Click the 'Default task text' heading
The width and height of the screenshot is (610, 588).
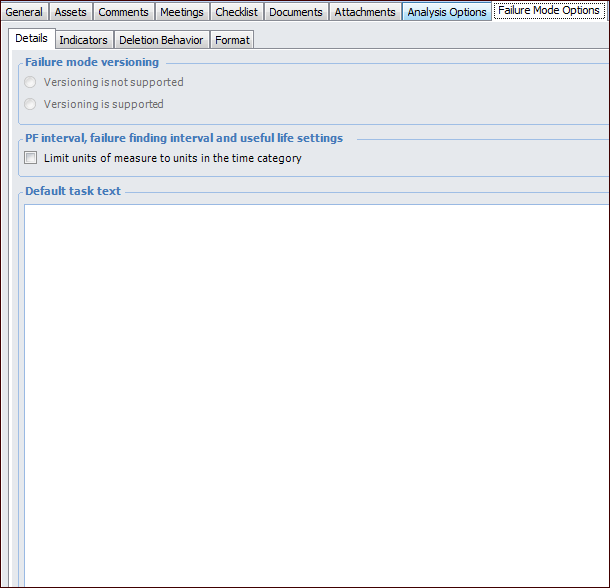click(73, 191)
